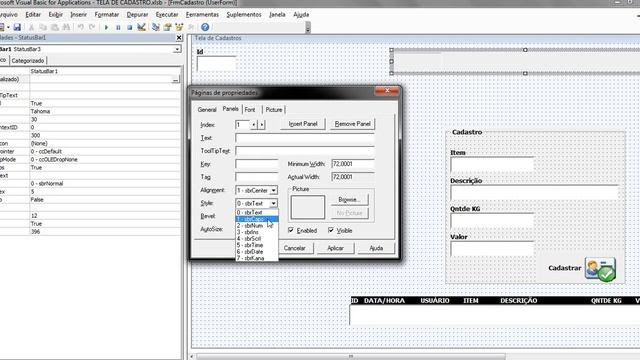Image resolution: width=640 pixels, height=360 pixels.
Task: Open the Formatar menu
Action: tap(107, 15)
